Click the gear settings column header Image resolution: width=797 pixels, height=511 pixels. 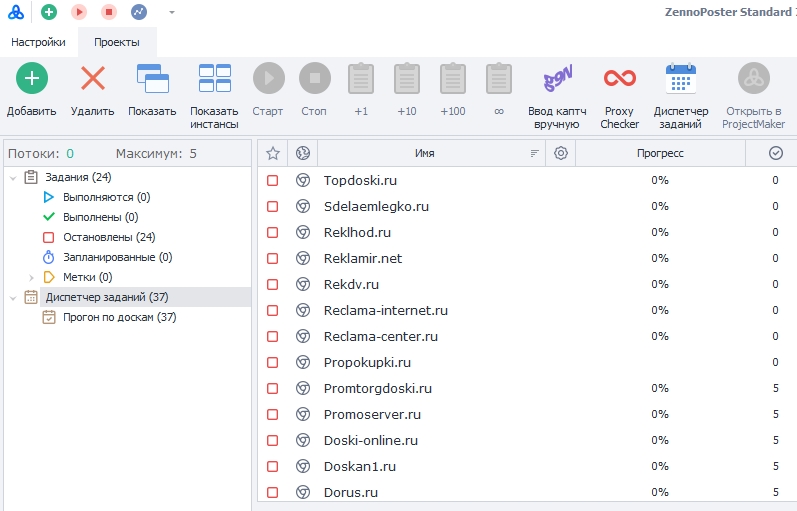pyautogui.click(x=561, y=153)
